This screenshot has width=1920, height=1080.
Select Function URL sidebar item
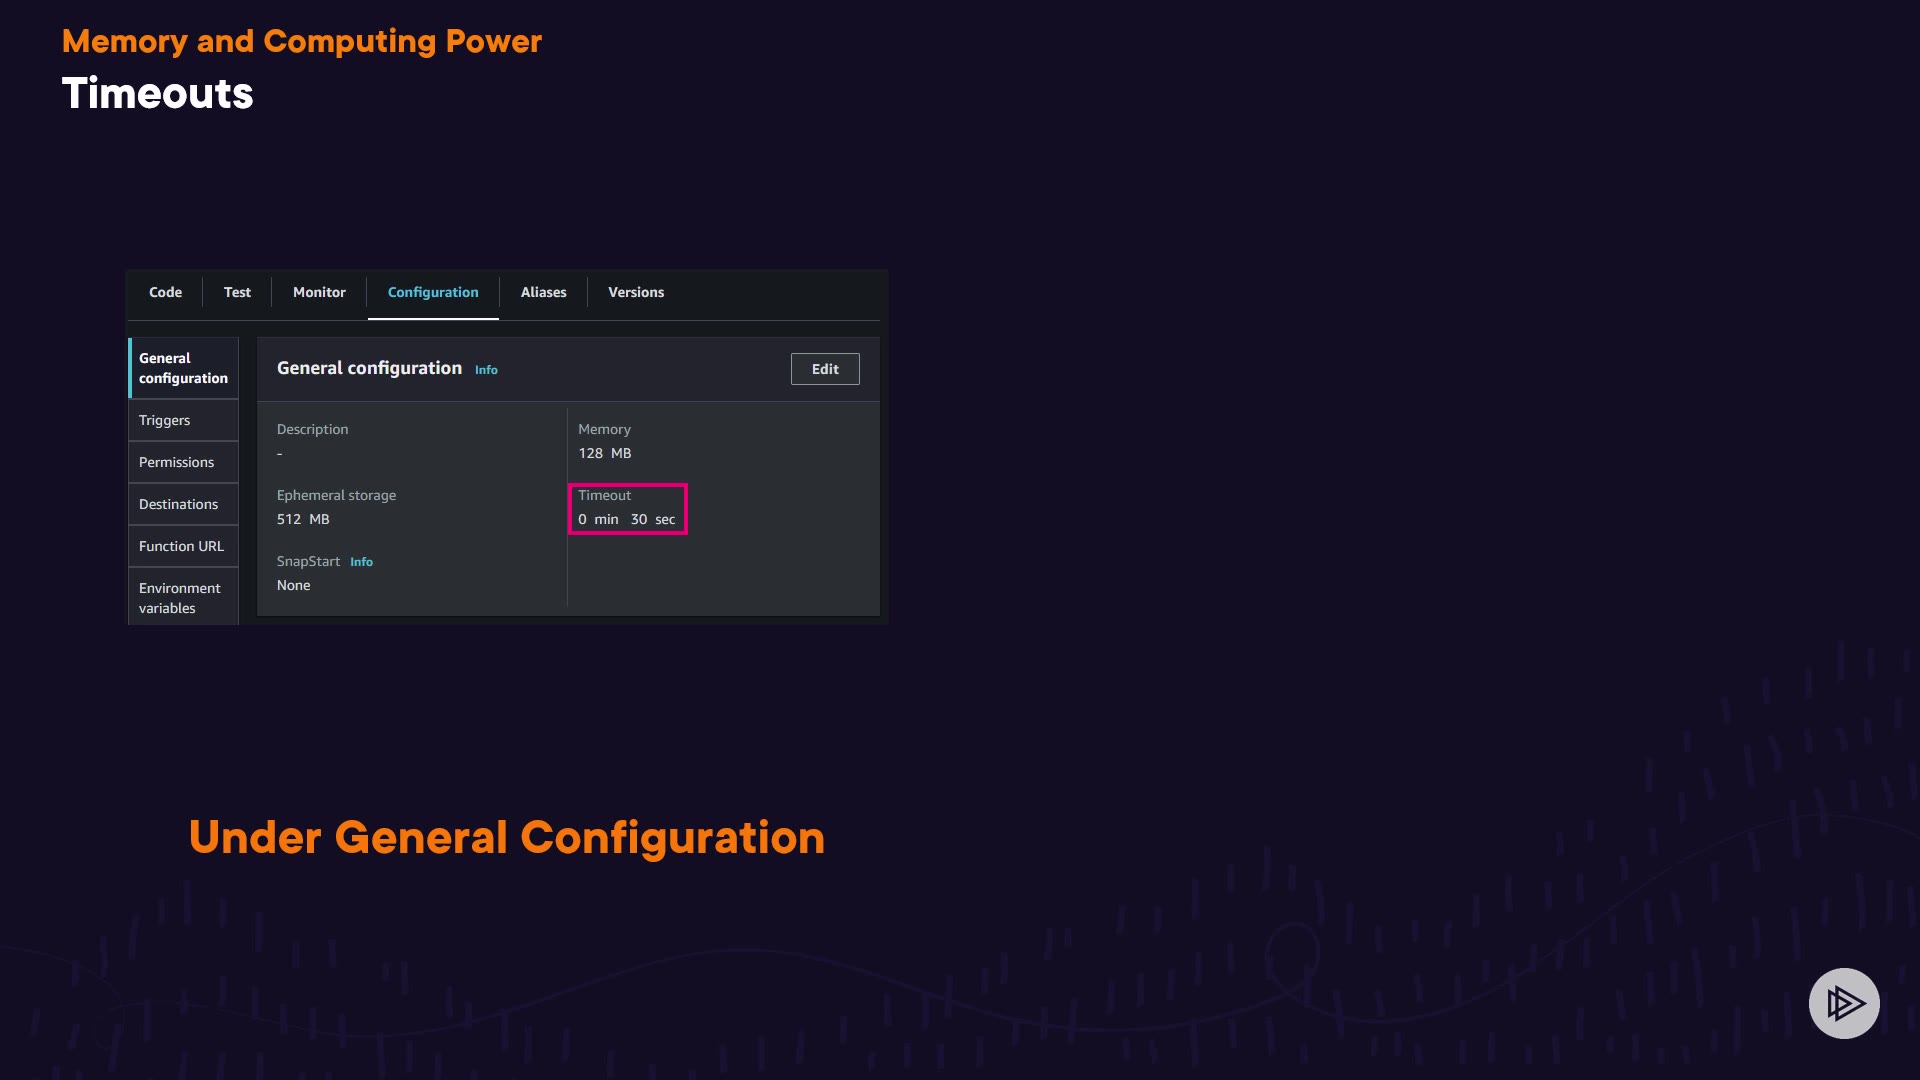point(182,546)
